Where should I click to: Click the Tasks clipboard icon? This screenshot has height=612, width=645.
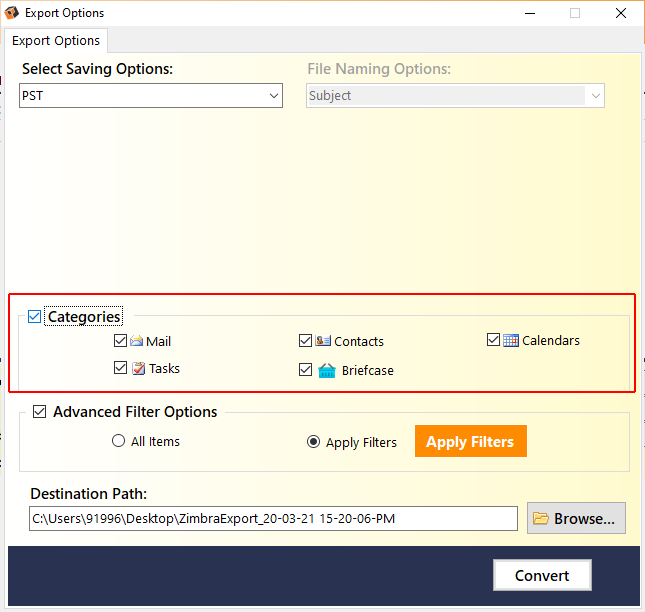139,368
